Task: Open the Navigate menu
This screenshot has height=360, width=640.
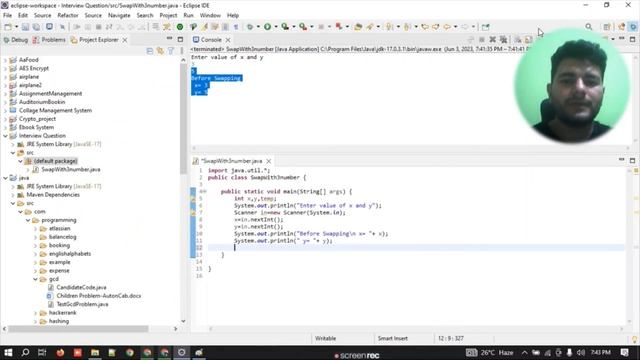Action: click(x=119, y=15)
